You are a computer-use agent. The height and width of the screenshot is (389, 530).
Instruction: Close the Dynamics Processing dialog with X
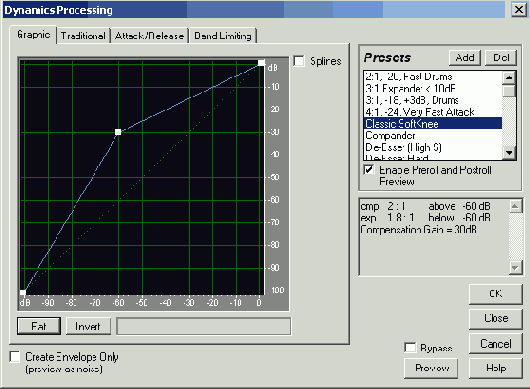click(519, 9)
